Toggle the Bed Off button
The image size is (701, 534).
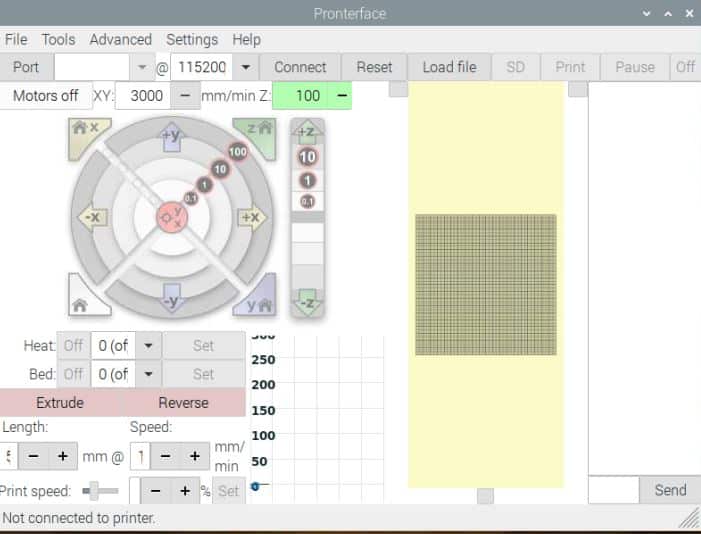pos(73,374)
